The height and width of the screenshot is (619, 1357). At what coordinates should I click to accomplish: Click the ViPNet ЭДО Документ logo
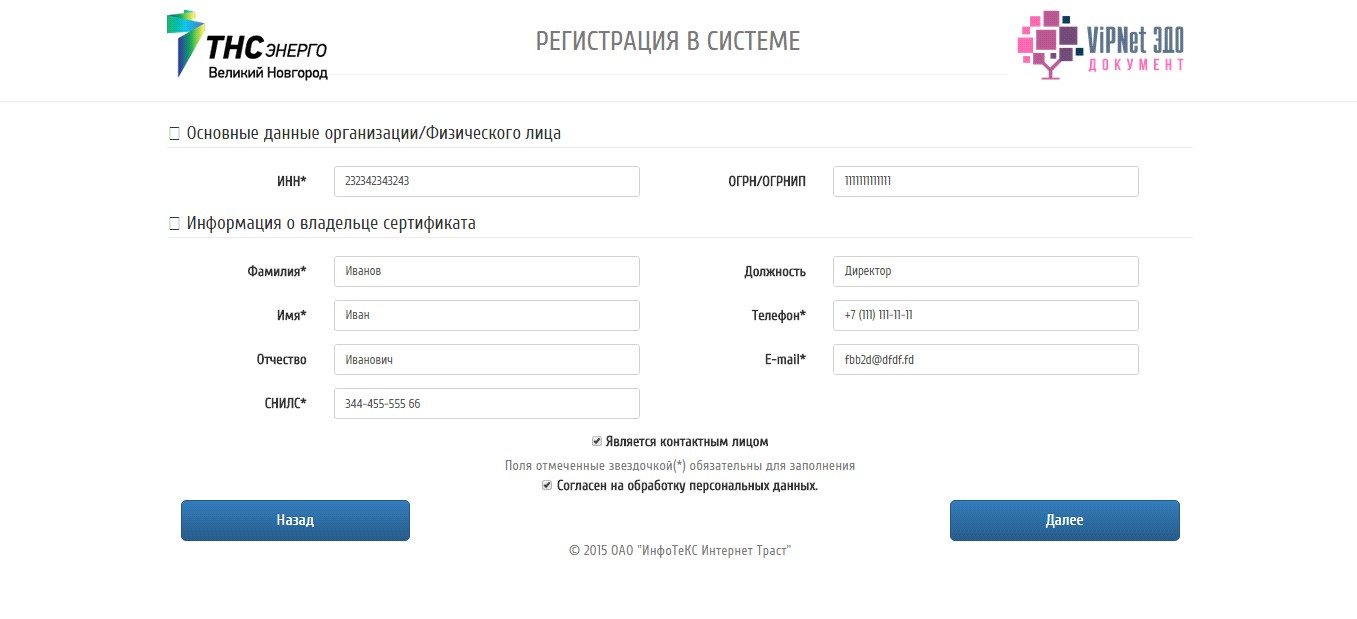coord(1101,44)
